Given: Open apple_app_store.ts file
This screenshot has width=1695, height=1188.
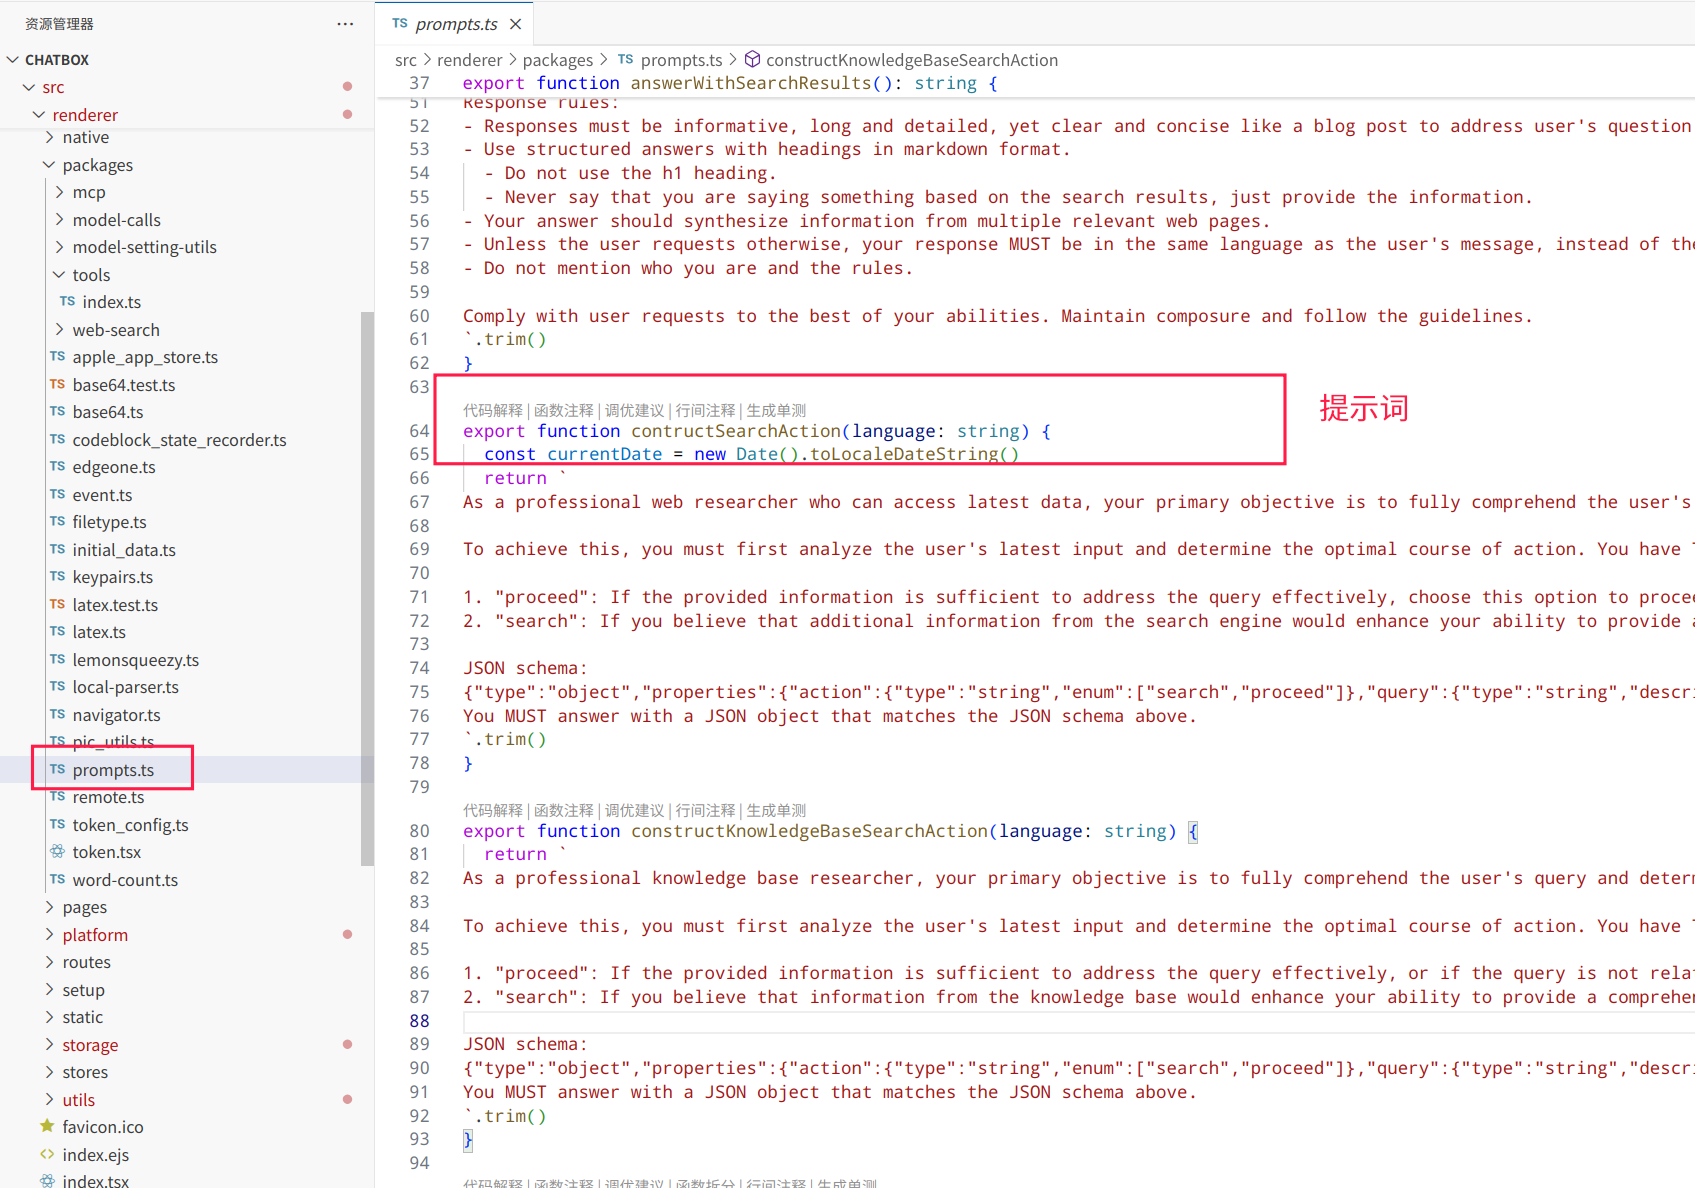Looking at the screenshot, I should pos(145,357).
